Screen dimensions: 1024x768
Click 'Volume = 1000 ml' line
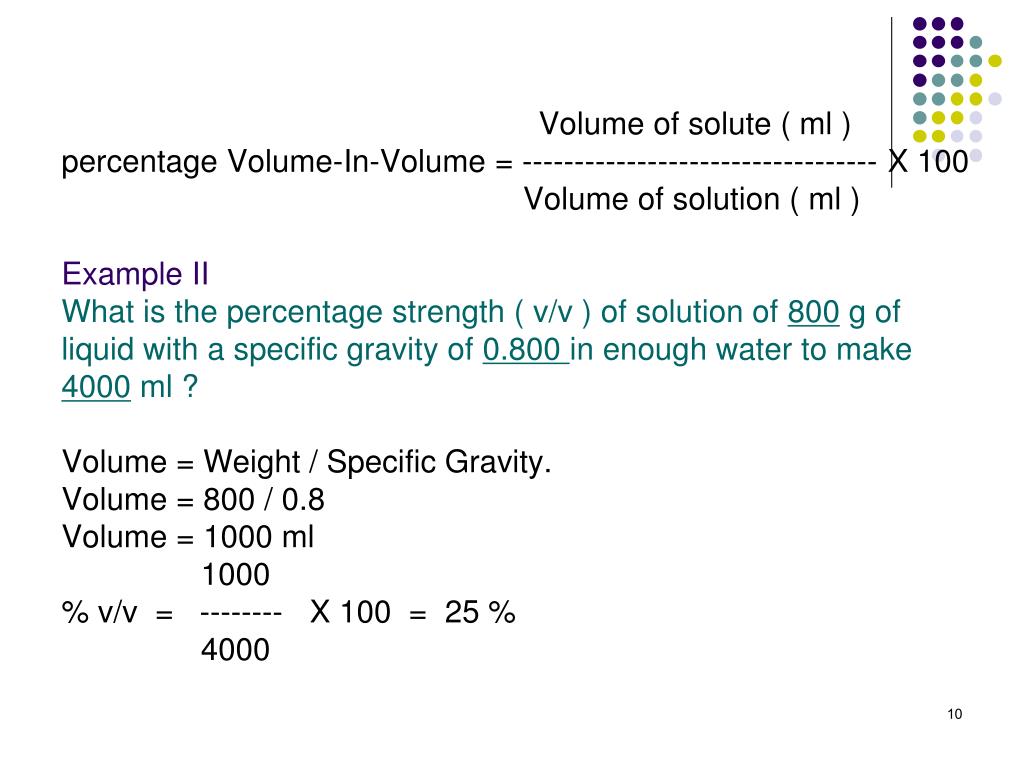click(x=188, y=537)
